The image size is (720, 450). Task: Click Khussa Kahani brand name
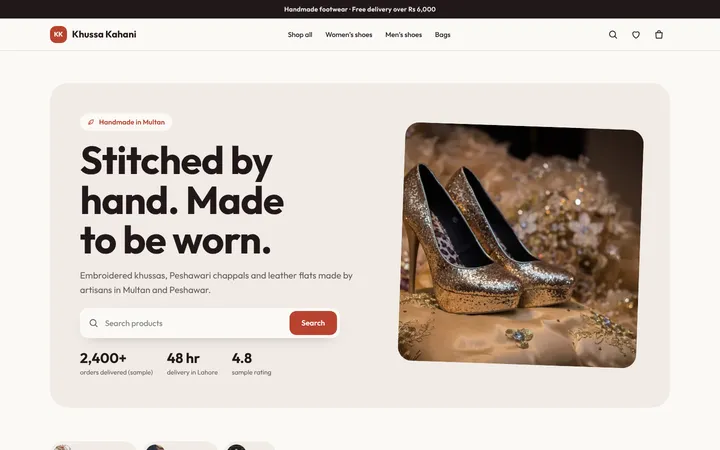[x=104, y=34]
